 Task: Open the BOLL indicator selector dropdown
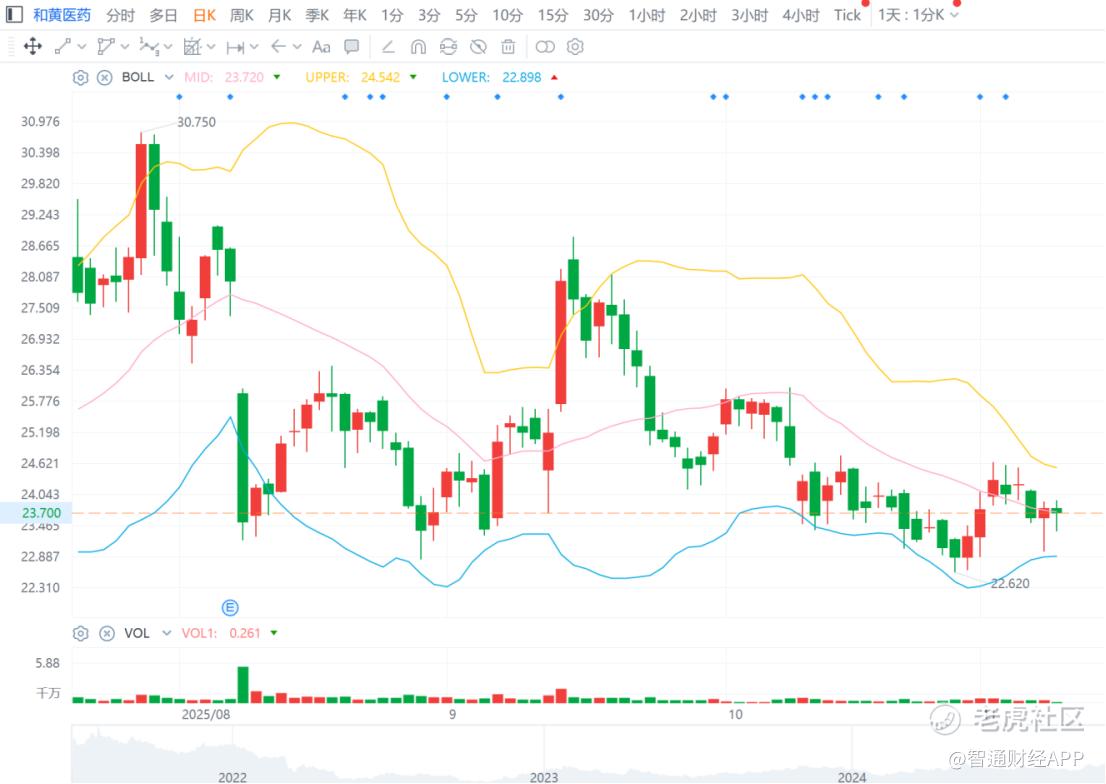tap(169, 78)
